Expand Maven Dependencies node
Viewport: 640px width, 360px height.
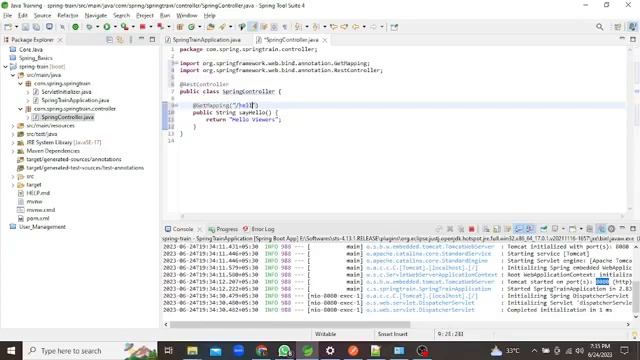coord(13,151)
